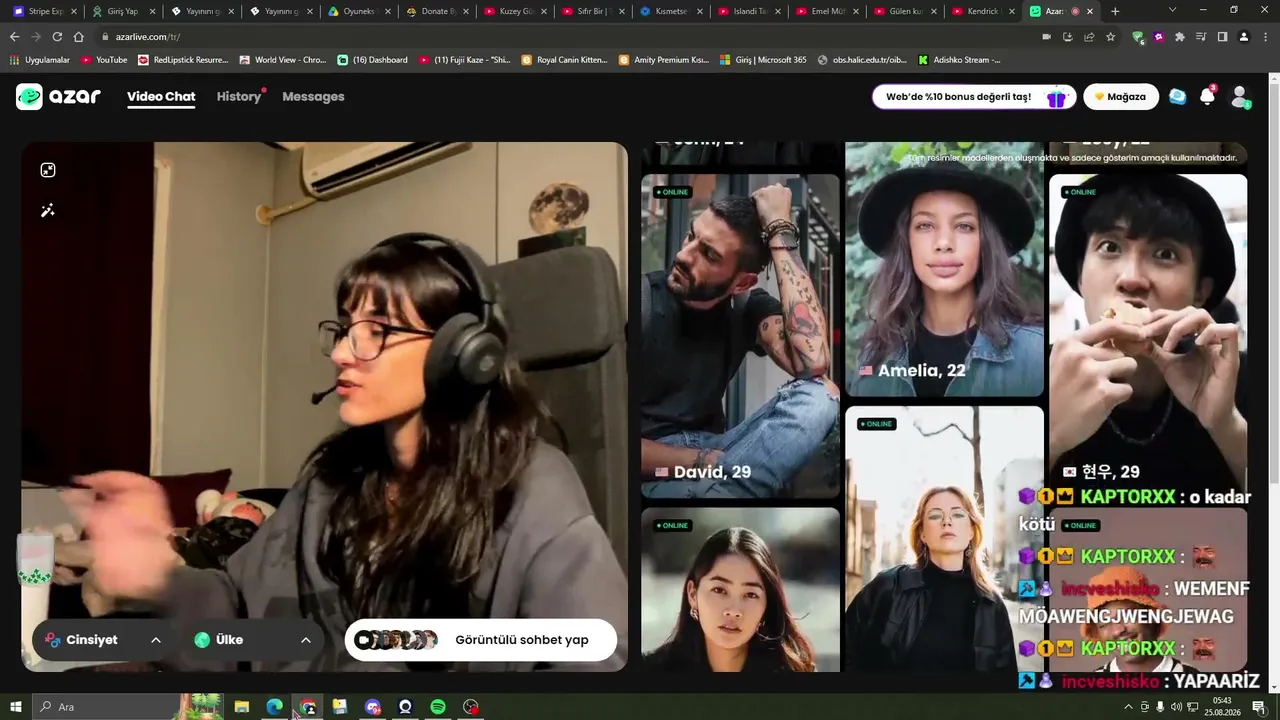Go back in browser history
The width and height of the screenshot is (1280, 720).
[x=14, y=37]
